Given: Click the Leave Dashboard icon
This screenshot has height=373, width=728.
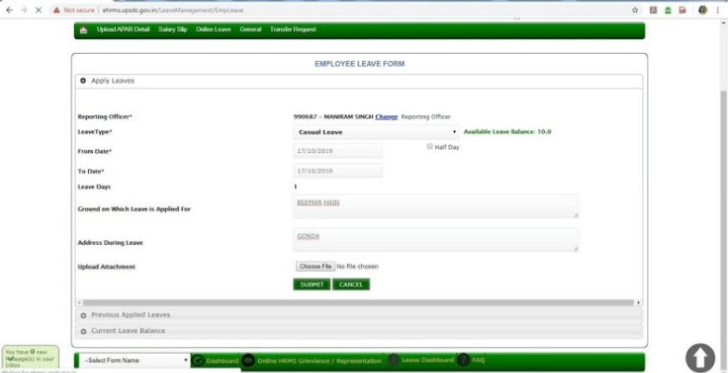Looking at the screenshot, I should [x=394, y=360].
